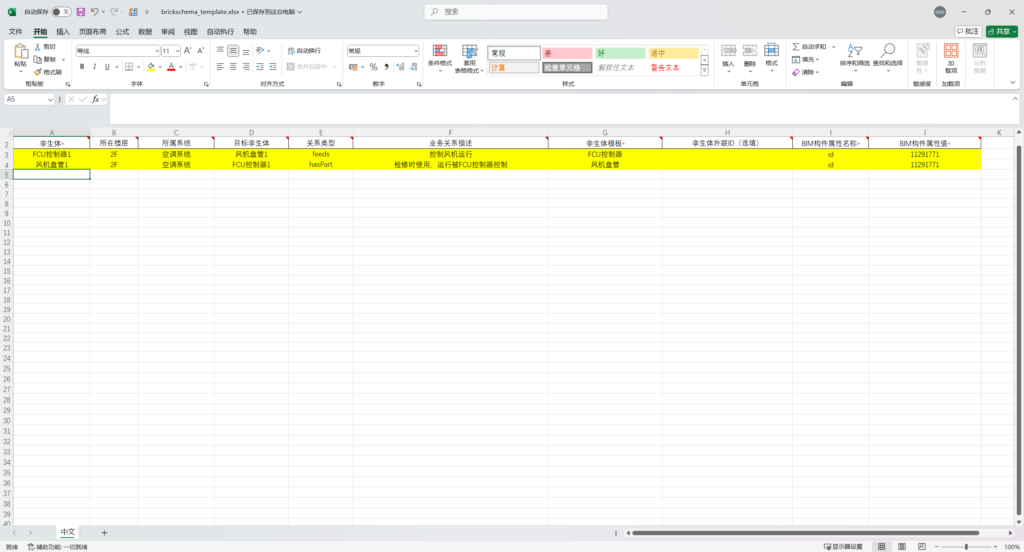Viewport: 1024px width, 552px height.
Task: Expand the font name dropdown
Action: [157, 51]
